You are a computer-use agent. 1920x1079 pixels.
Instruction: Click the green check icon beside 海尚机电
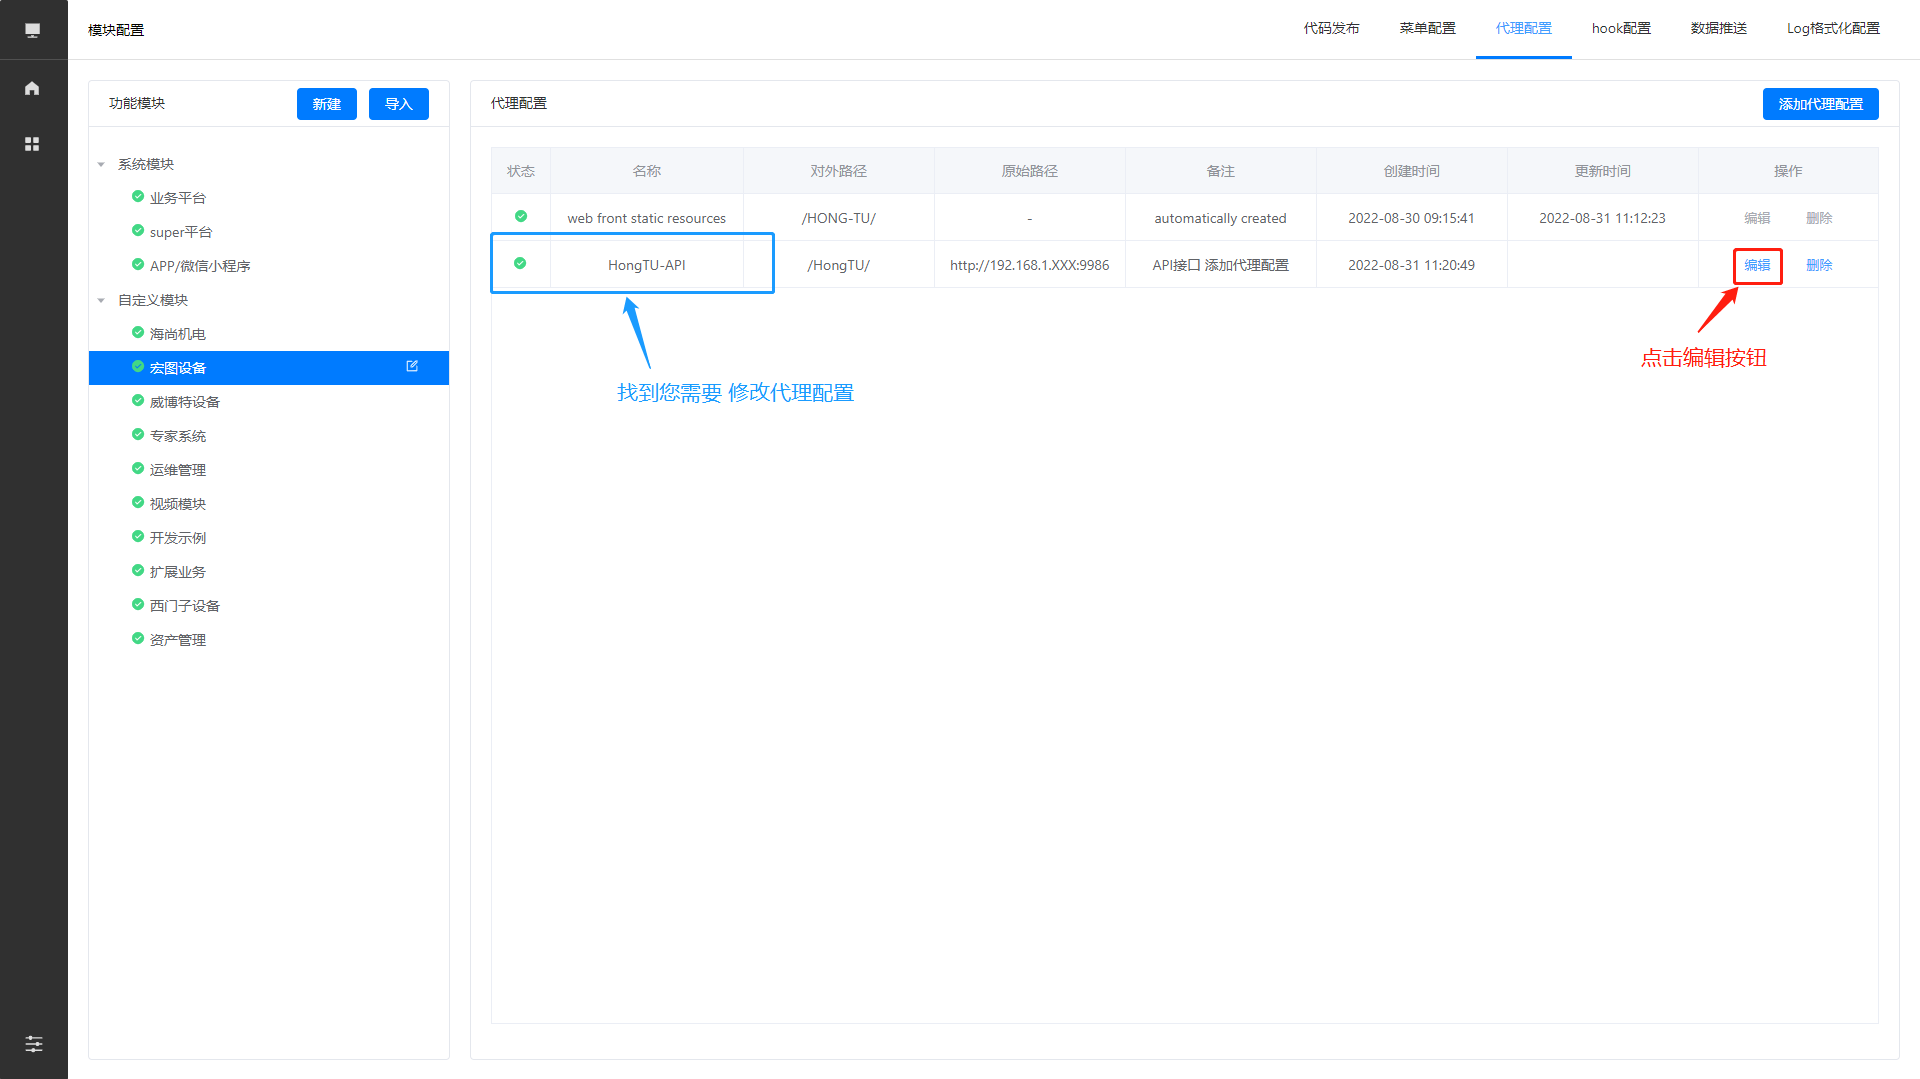click(x=138, y=333)
